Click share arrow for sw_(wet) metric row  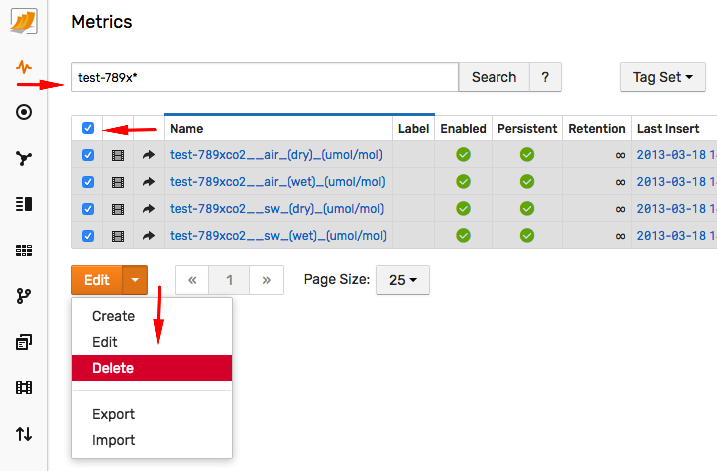149,236
